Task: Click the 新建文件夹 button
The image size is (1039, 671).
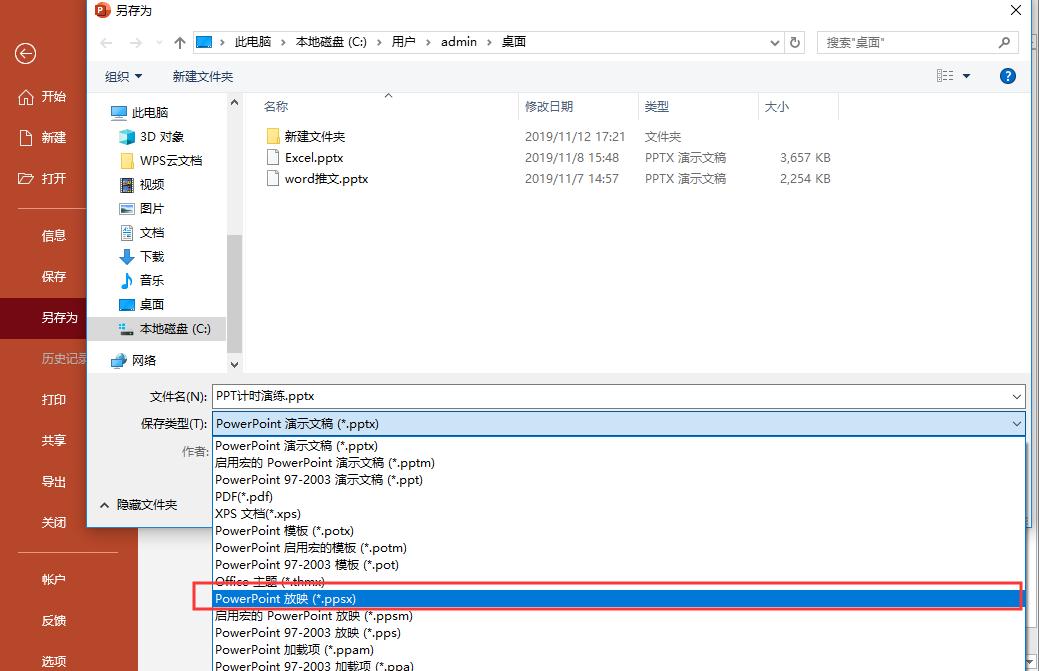Action: [202, 75]
